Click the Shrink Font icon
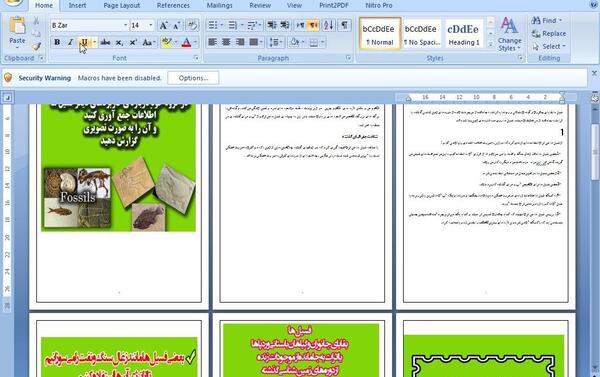 [x=177, y=25]
